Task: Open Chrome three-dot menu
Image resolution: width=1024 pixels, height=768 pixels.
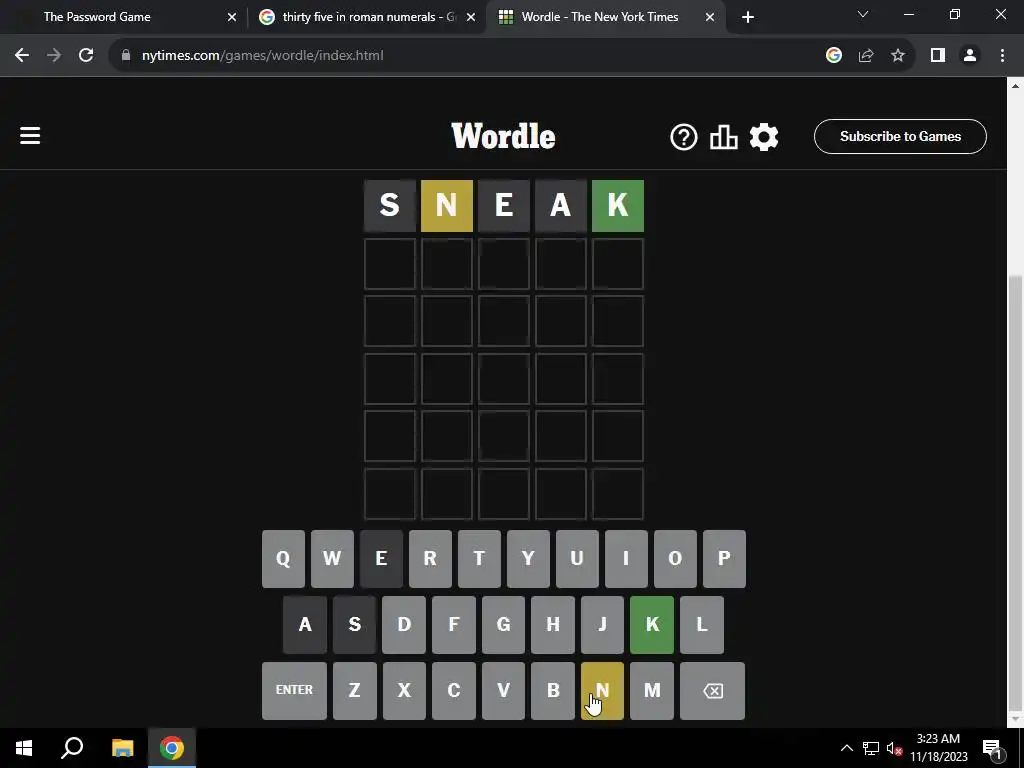Action: [1002, 56]
